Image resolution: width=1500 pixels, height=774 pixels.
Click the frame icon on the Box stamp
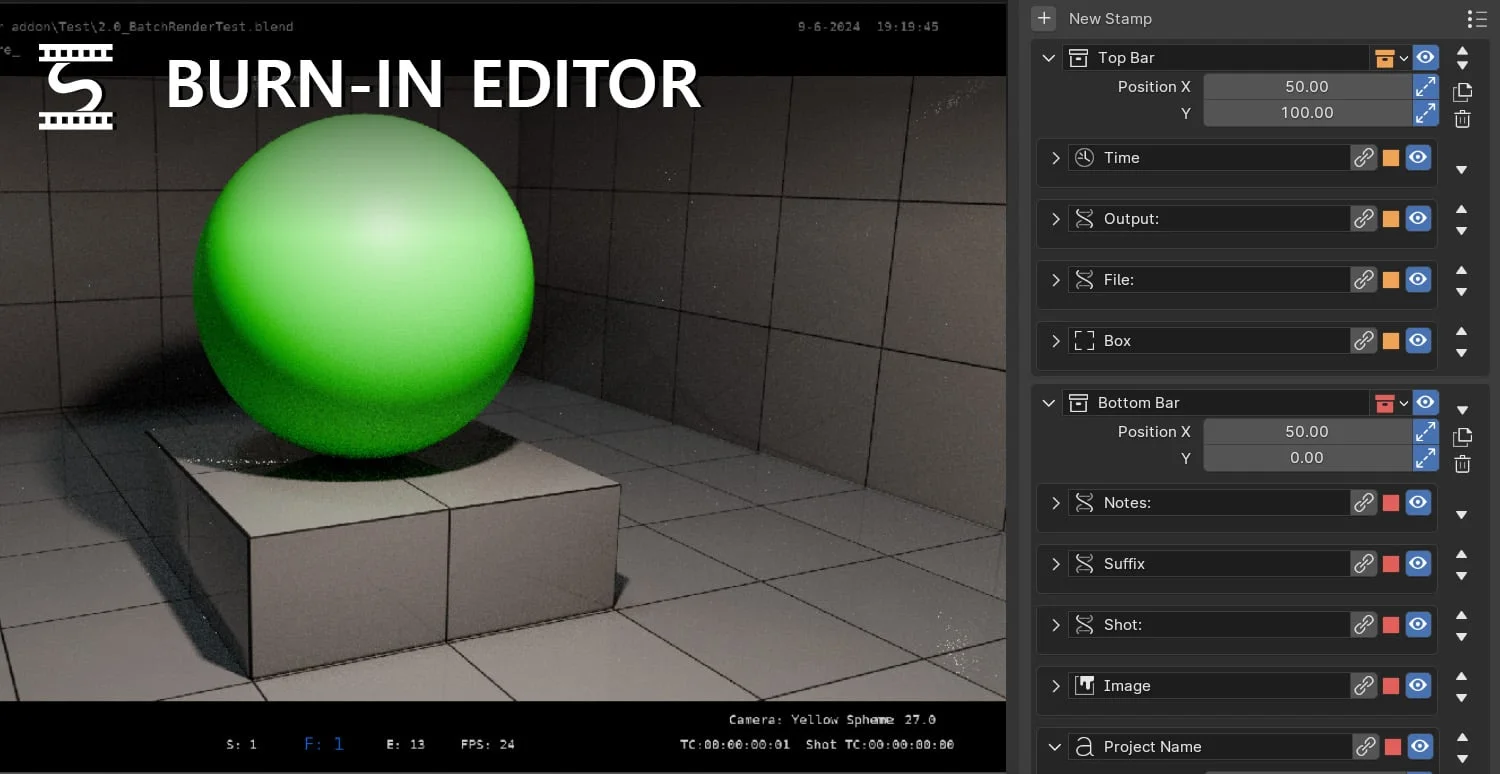point(1083,340)
